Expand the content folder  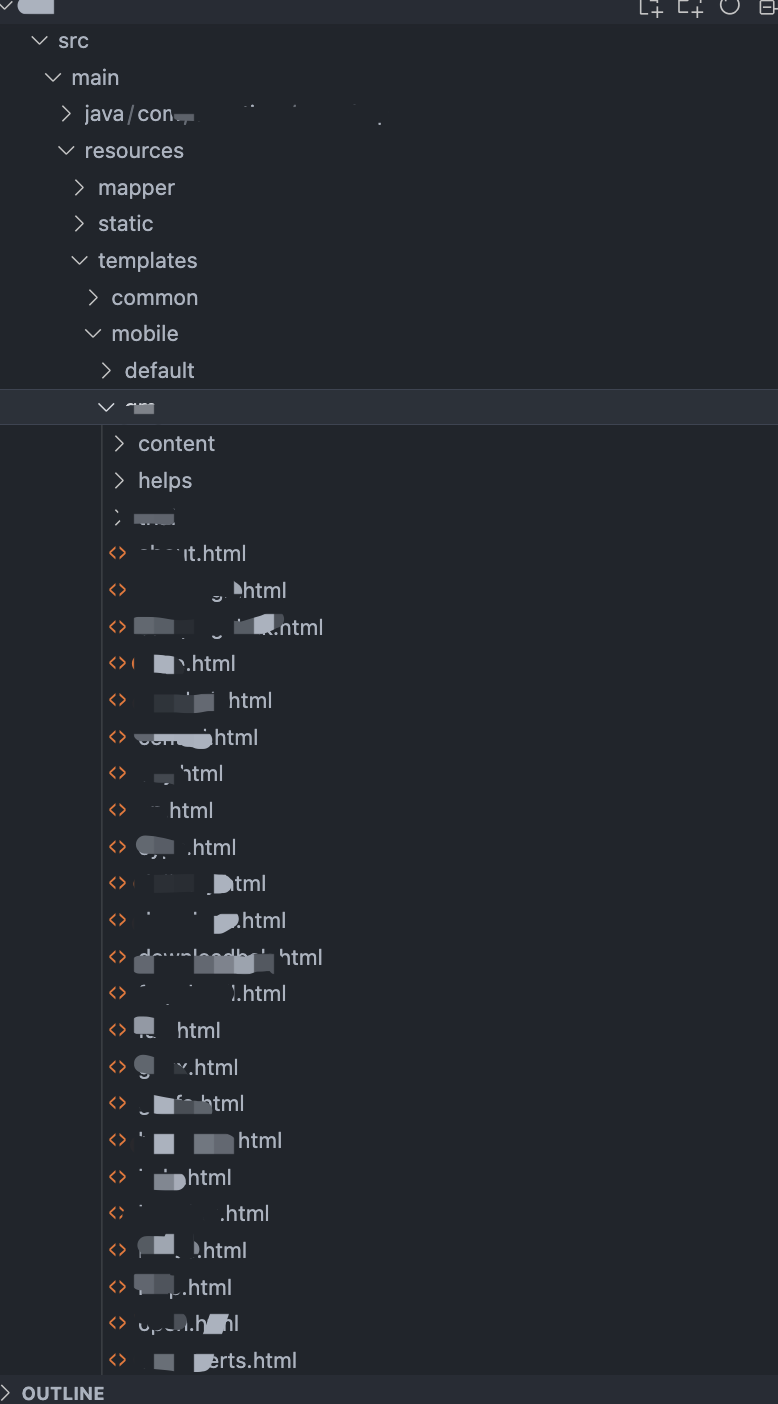tap(120, 444)
